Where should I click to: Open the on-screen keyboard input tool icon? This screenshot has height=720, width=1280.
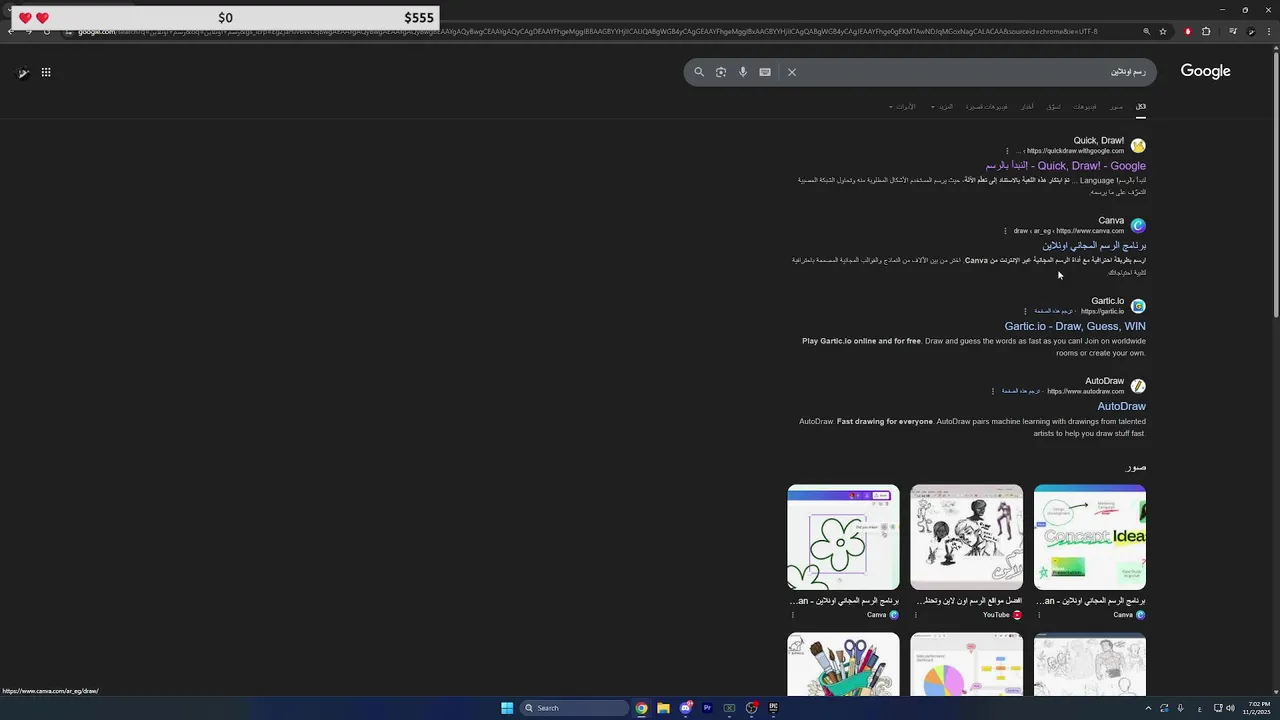pos(765,72)
